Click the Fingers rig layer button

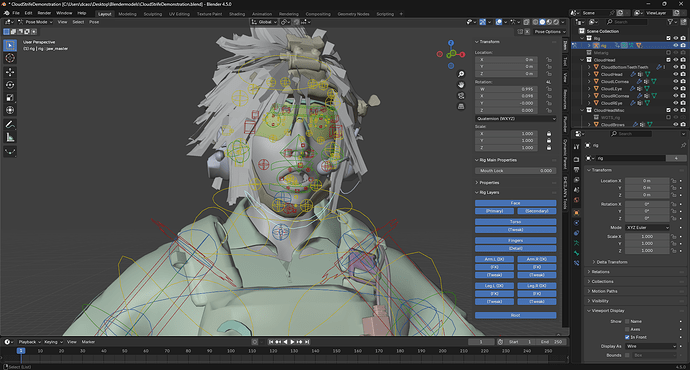pyautogui.click(x=515, y=241)
